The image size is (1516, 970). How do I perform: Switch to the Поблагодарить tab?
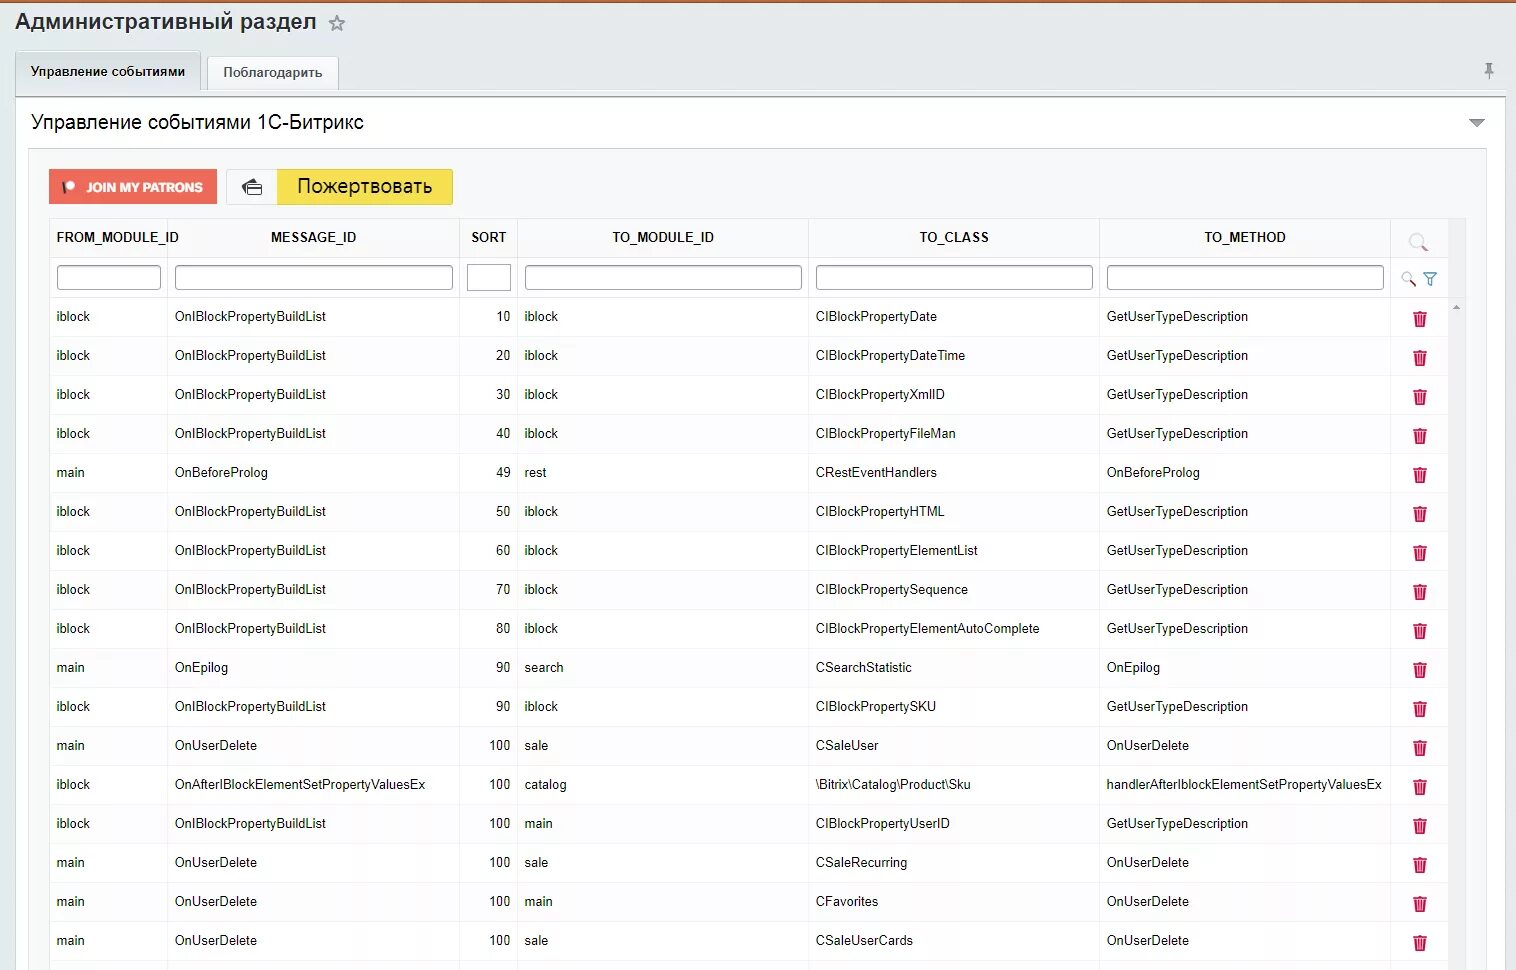272,73
